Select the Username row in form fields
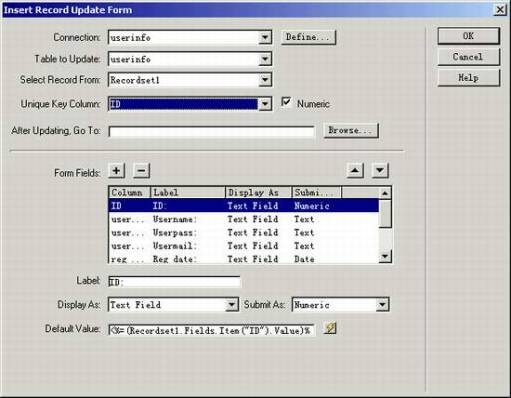The height and width of the screenshot is (398, 511). [x=244, y=219]
